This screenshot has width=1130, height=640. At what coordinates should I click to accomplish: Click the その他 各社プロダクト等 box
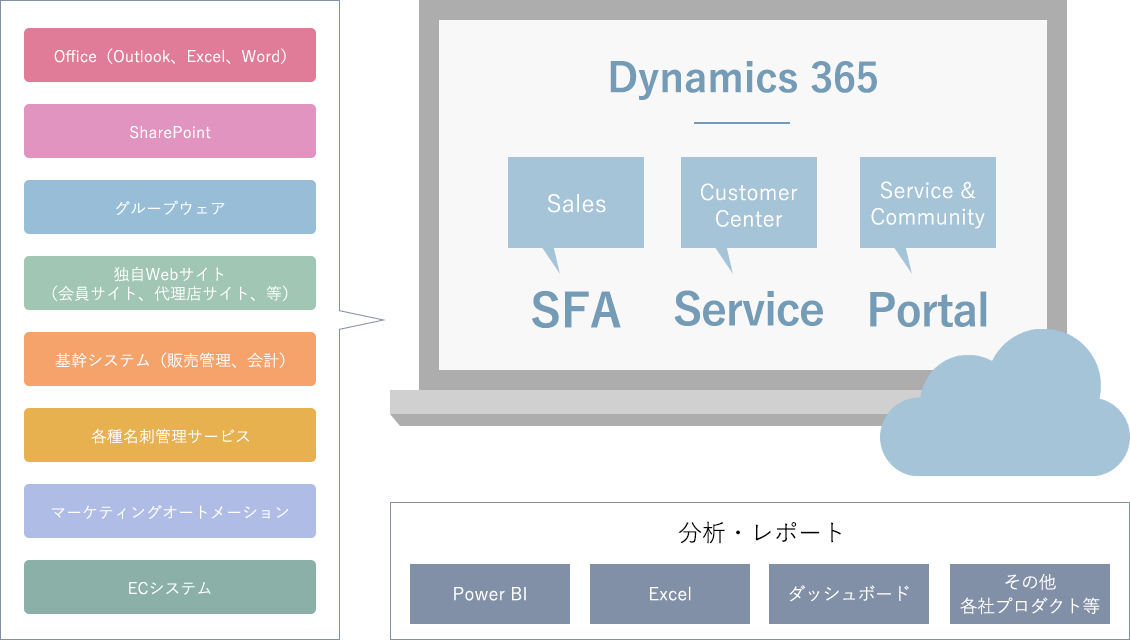1030,594
